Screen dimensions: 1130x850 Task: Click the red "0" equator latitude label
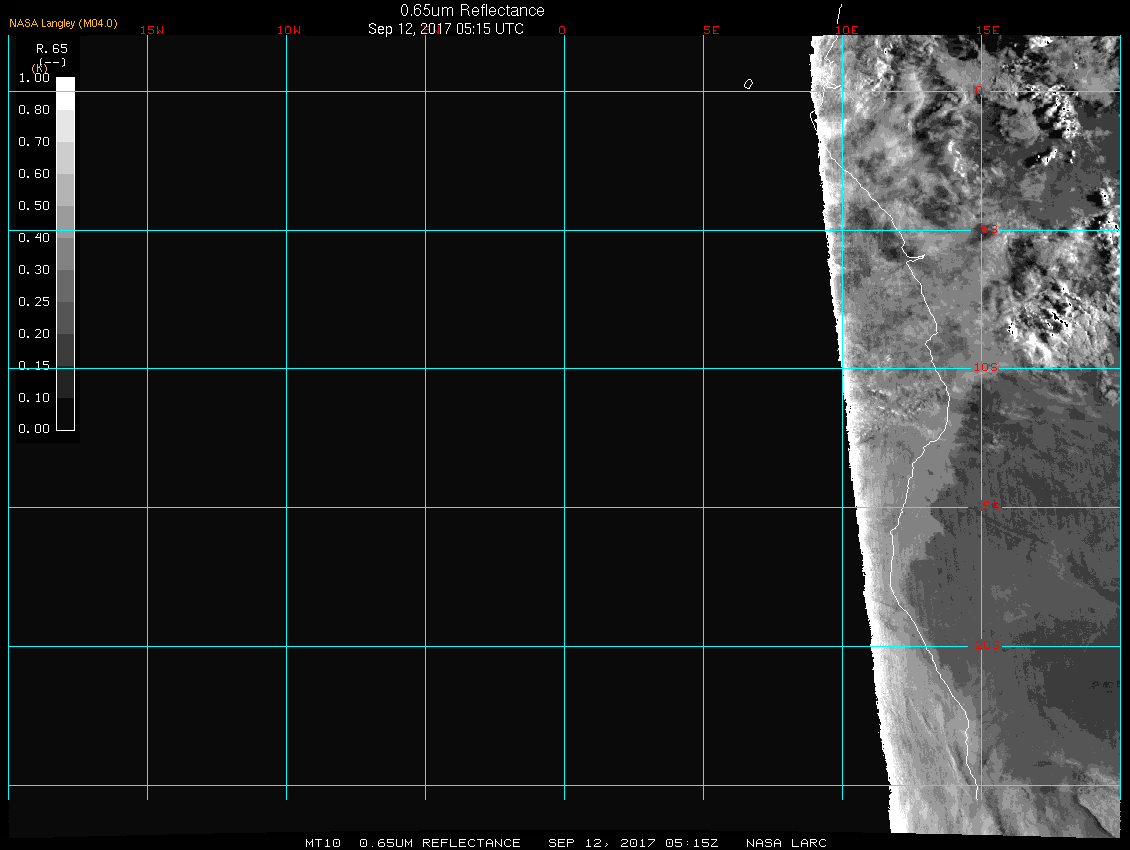(979, 91)
